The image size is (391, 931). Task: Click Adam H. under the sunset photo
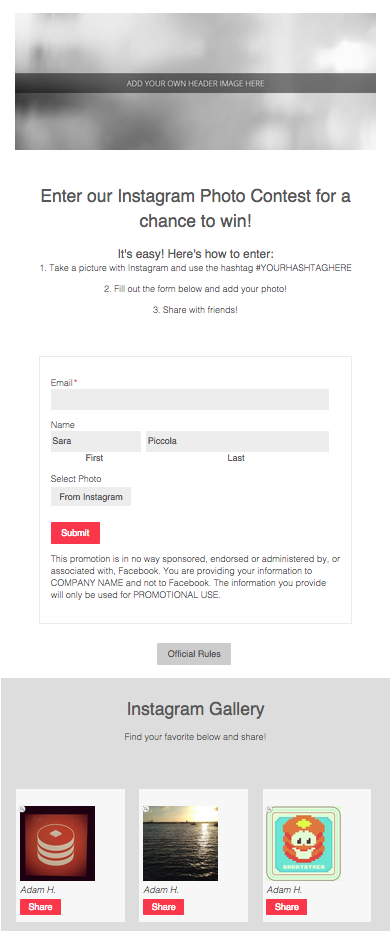tap(161, 889)
